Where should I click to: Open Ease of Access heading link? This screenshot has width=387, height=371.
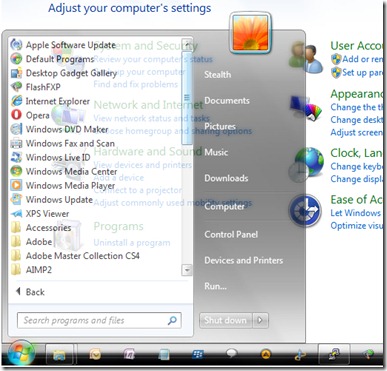(356, 199)
